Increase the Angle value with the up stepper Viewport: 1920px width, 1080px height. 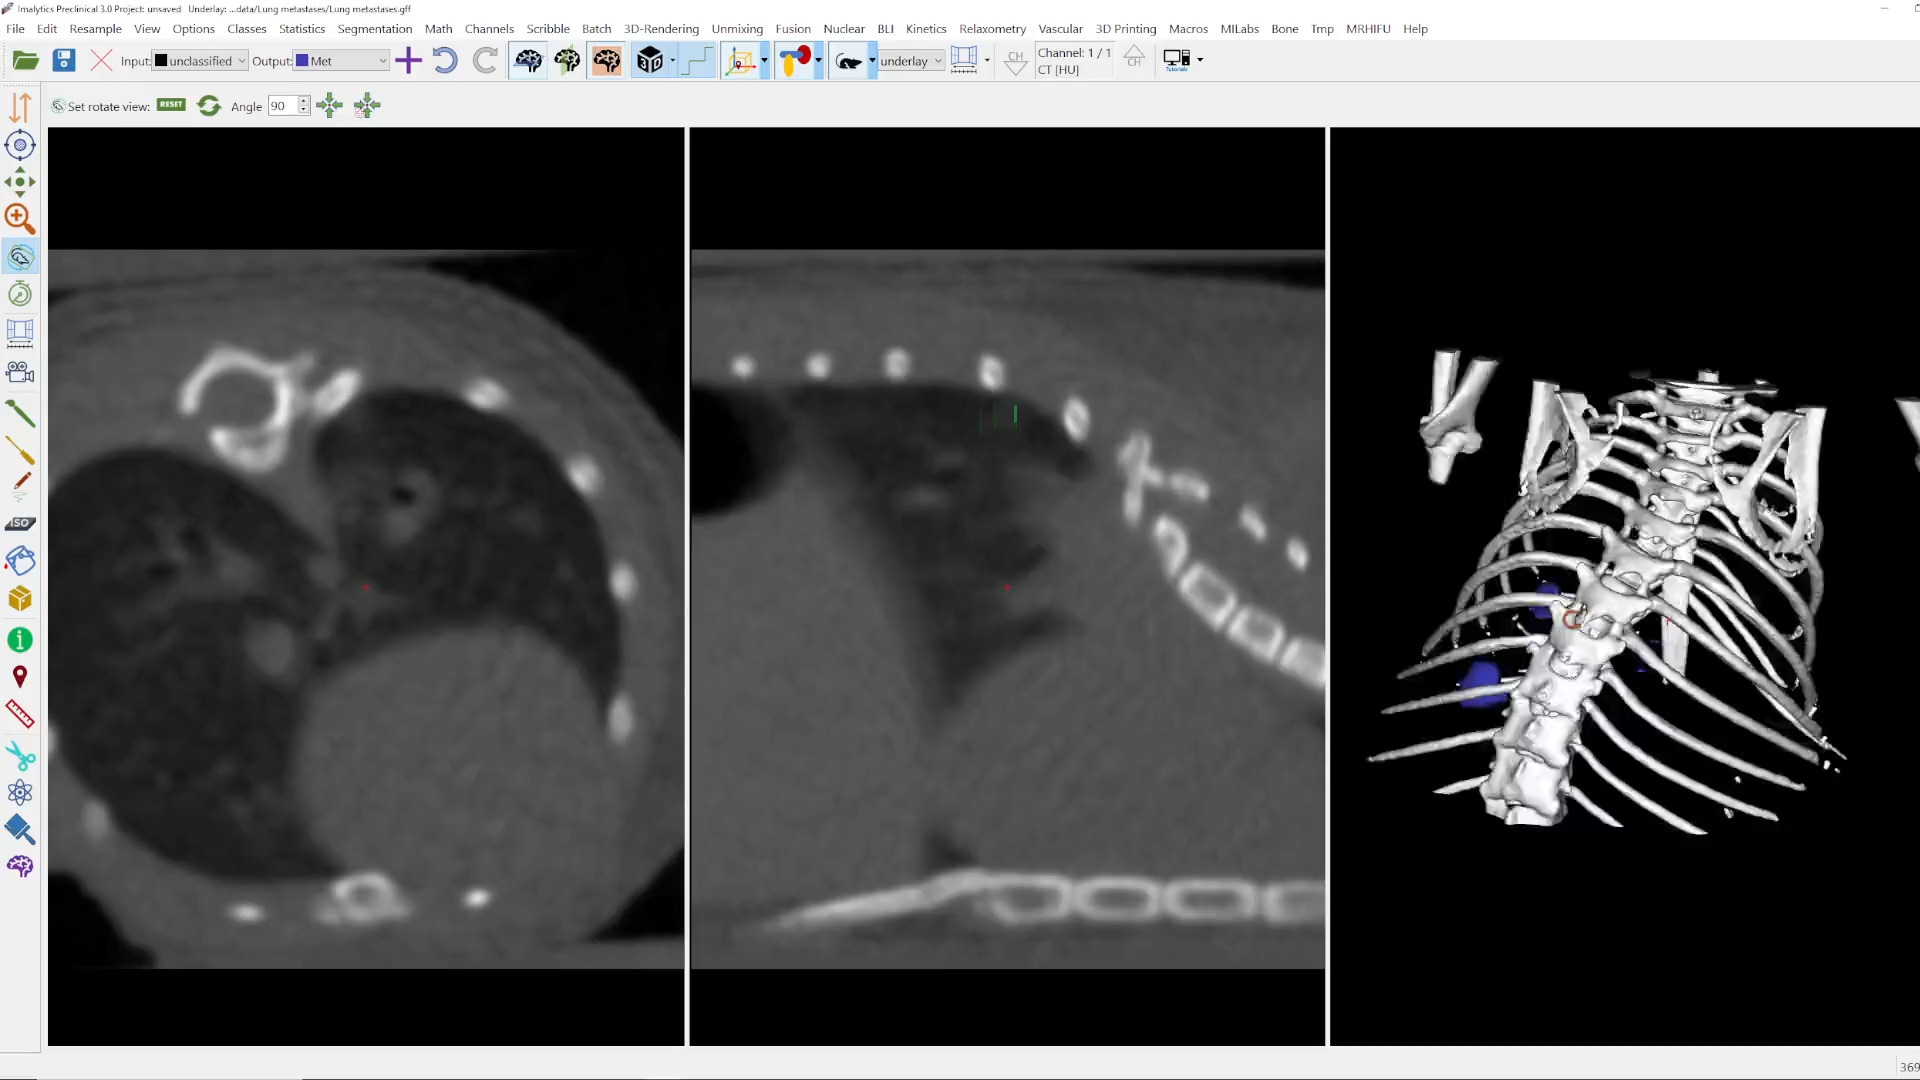click(x=304, y=101)
